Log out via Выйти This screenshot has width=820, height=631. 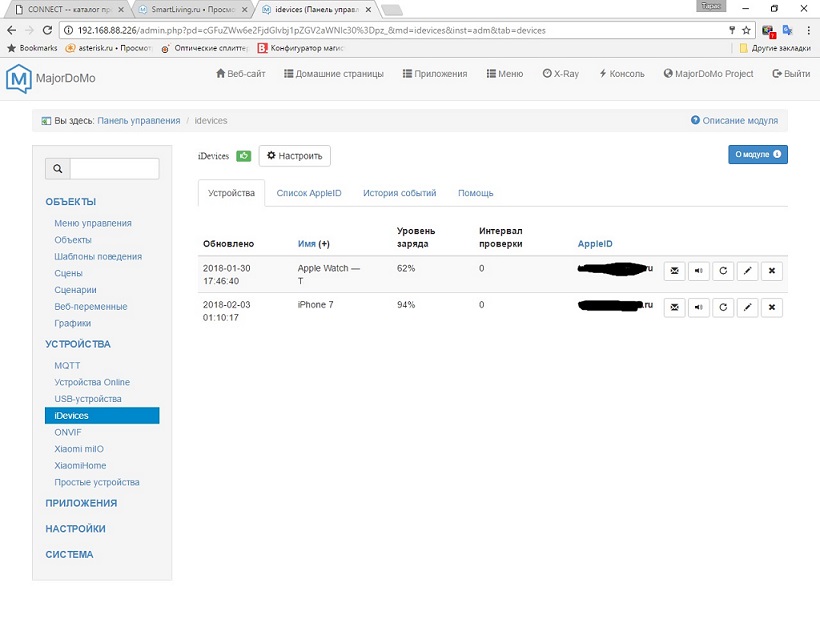[791, 74]
